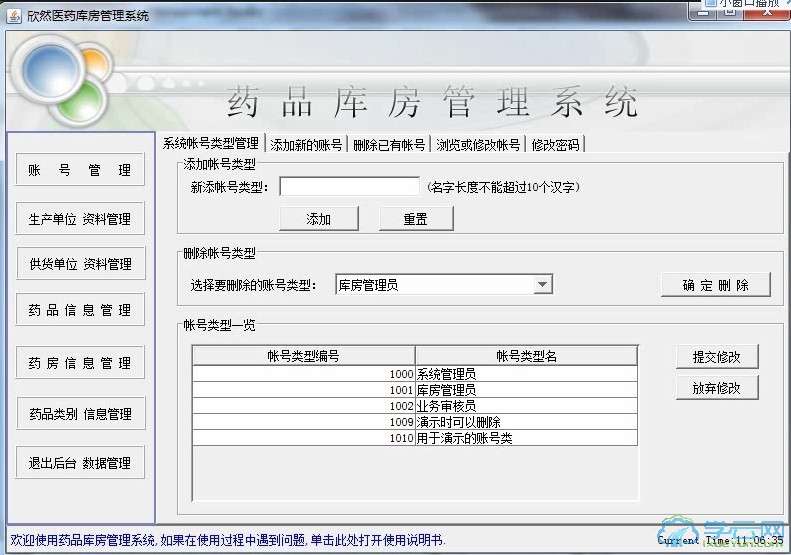Select the cell 用于演示的账号类
The width and height of the screenshot is (791, 555).
pyautogui.click(x=527, y=438)
